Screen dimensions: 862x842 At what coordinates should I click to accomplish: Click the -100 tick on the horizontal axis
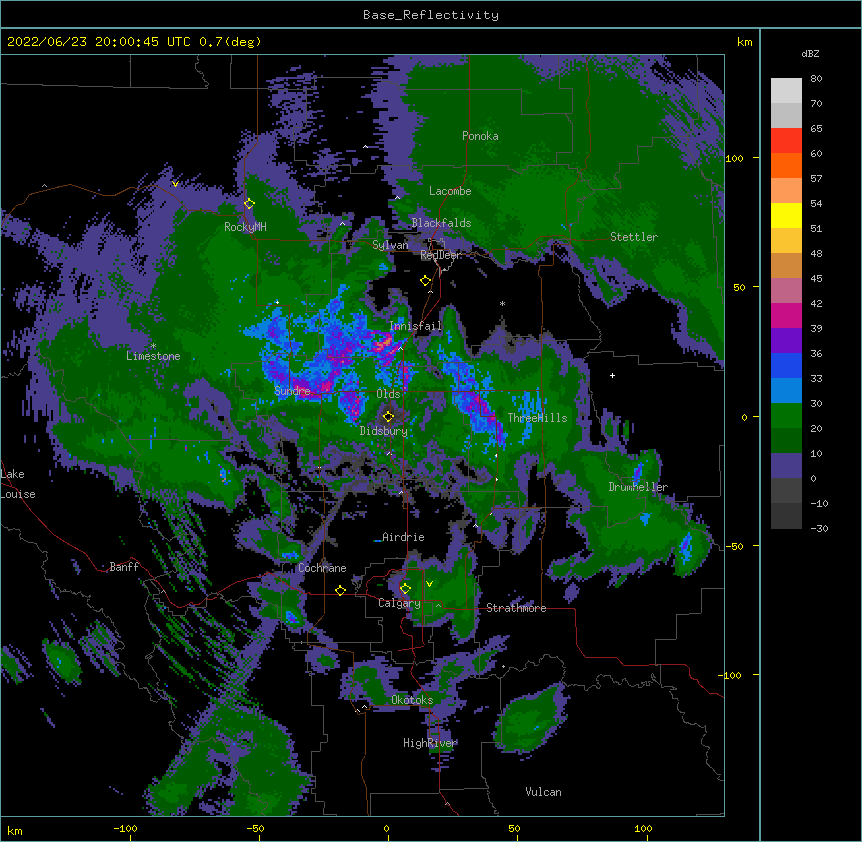pos(125,828)
